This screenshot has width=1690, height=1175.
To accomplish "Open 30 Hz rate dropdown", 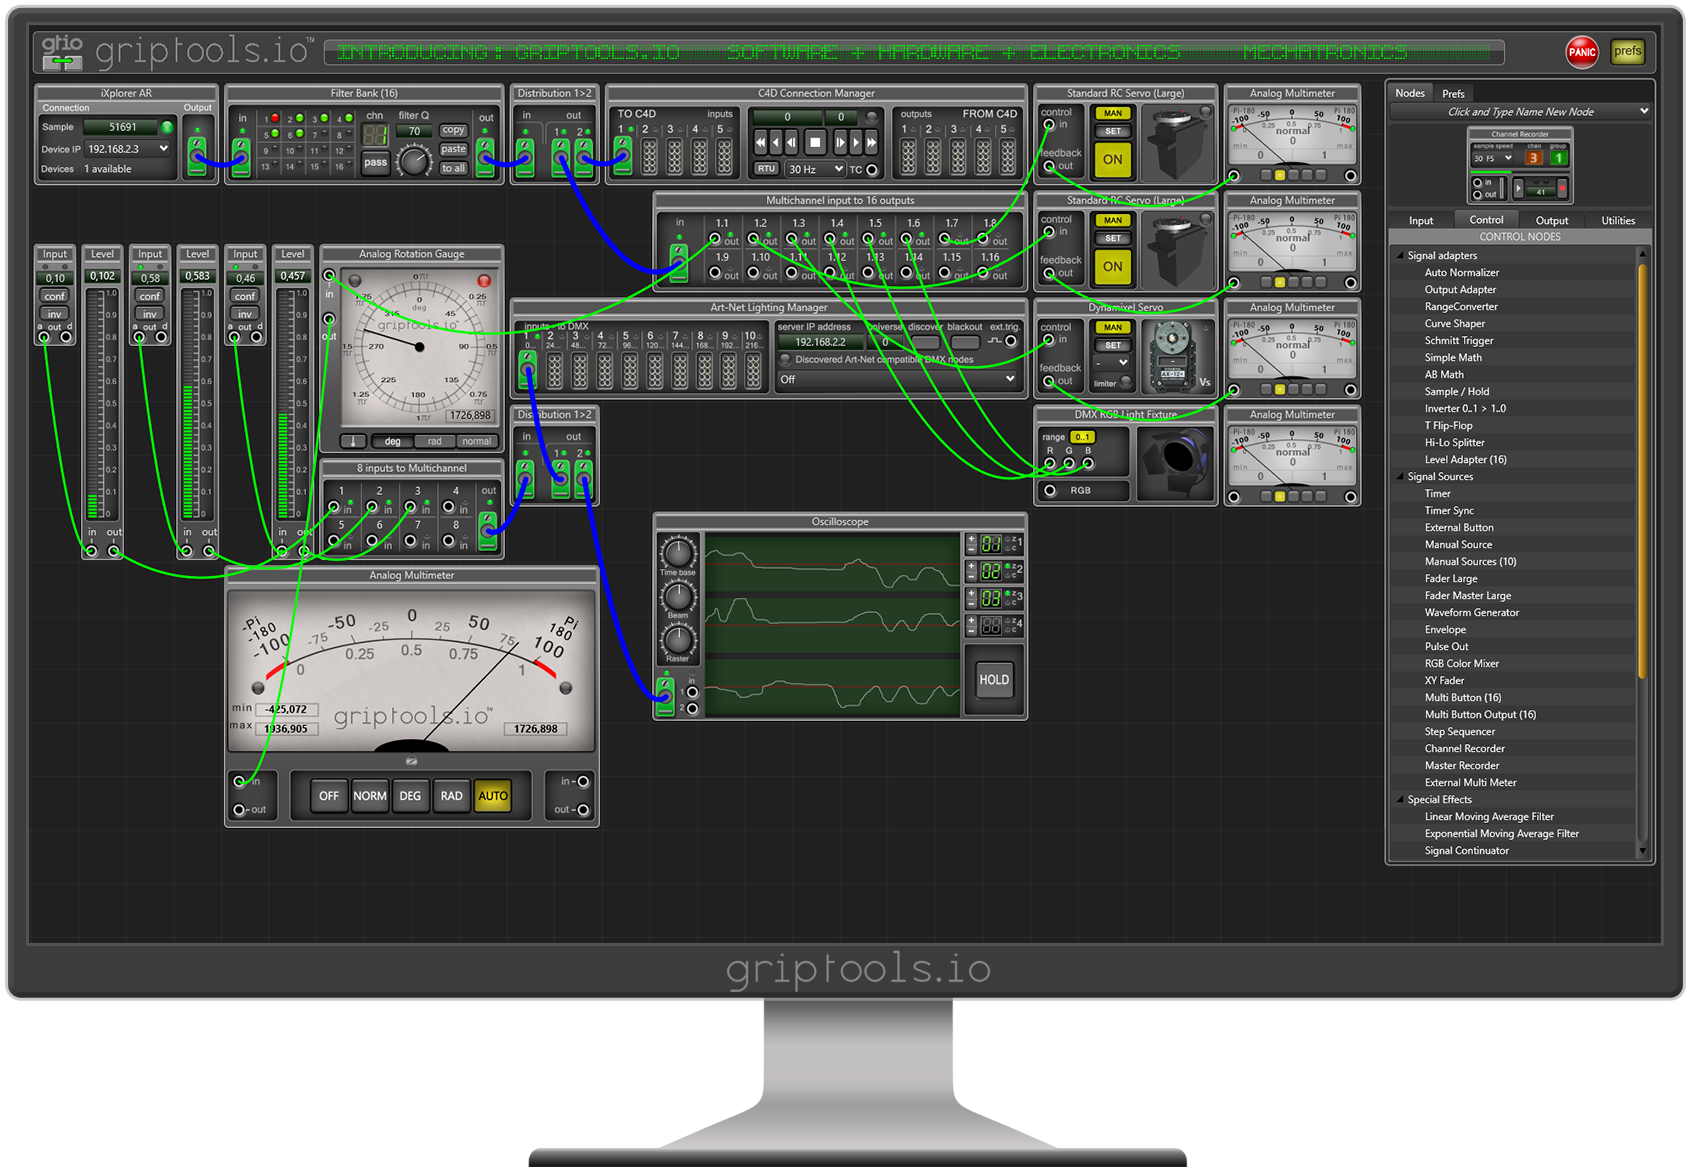I will [815, 169].
